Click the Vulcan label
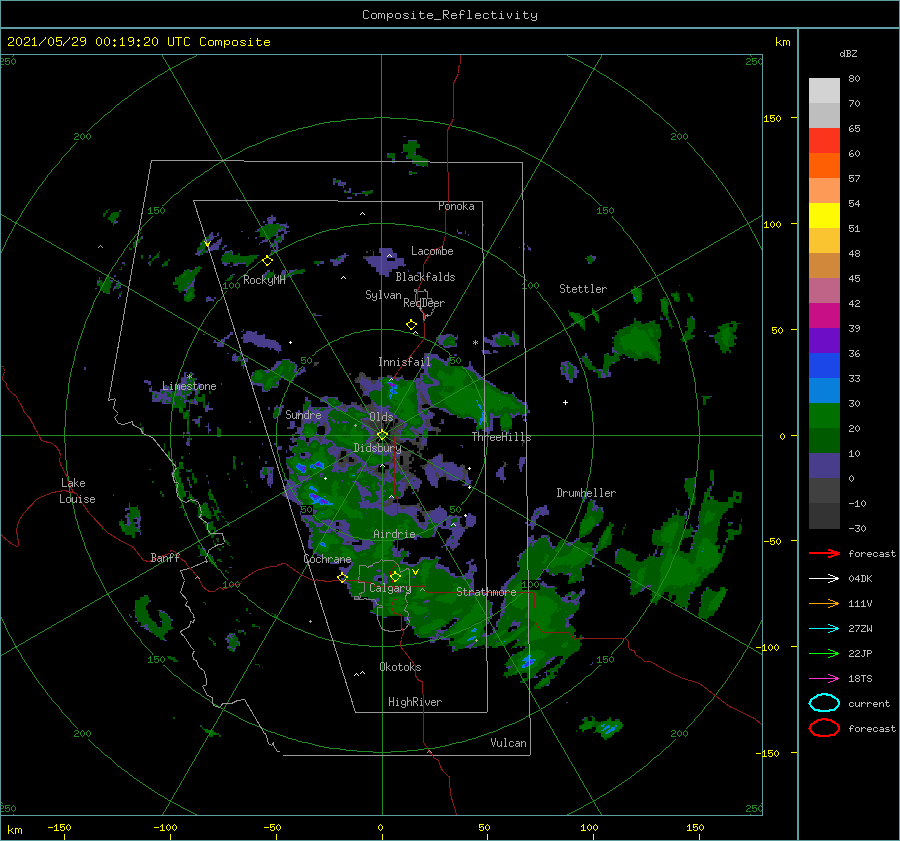The height and width of the screenshot is (841, 900). pyautogui.click(x=509, y=743)
